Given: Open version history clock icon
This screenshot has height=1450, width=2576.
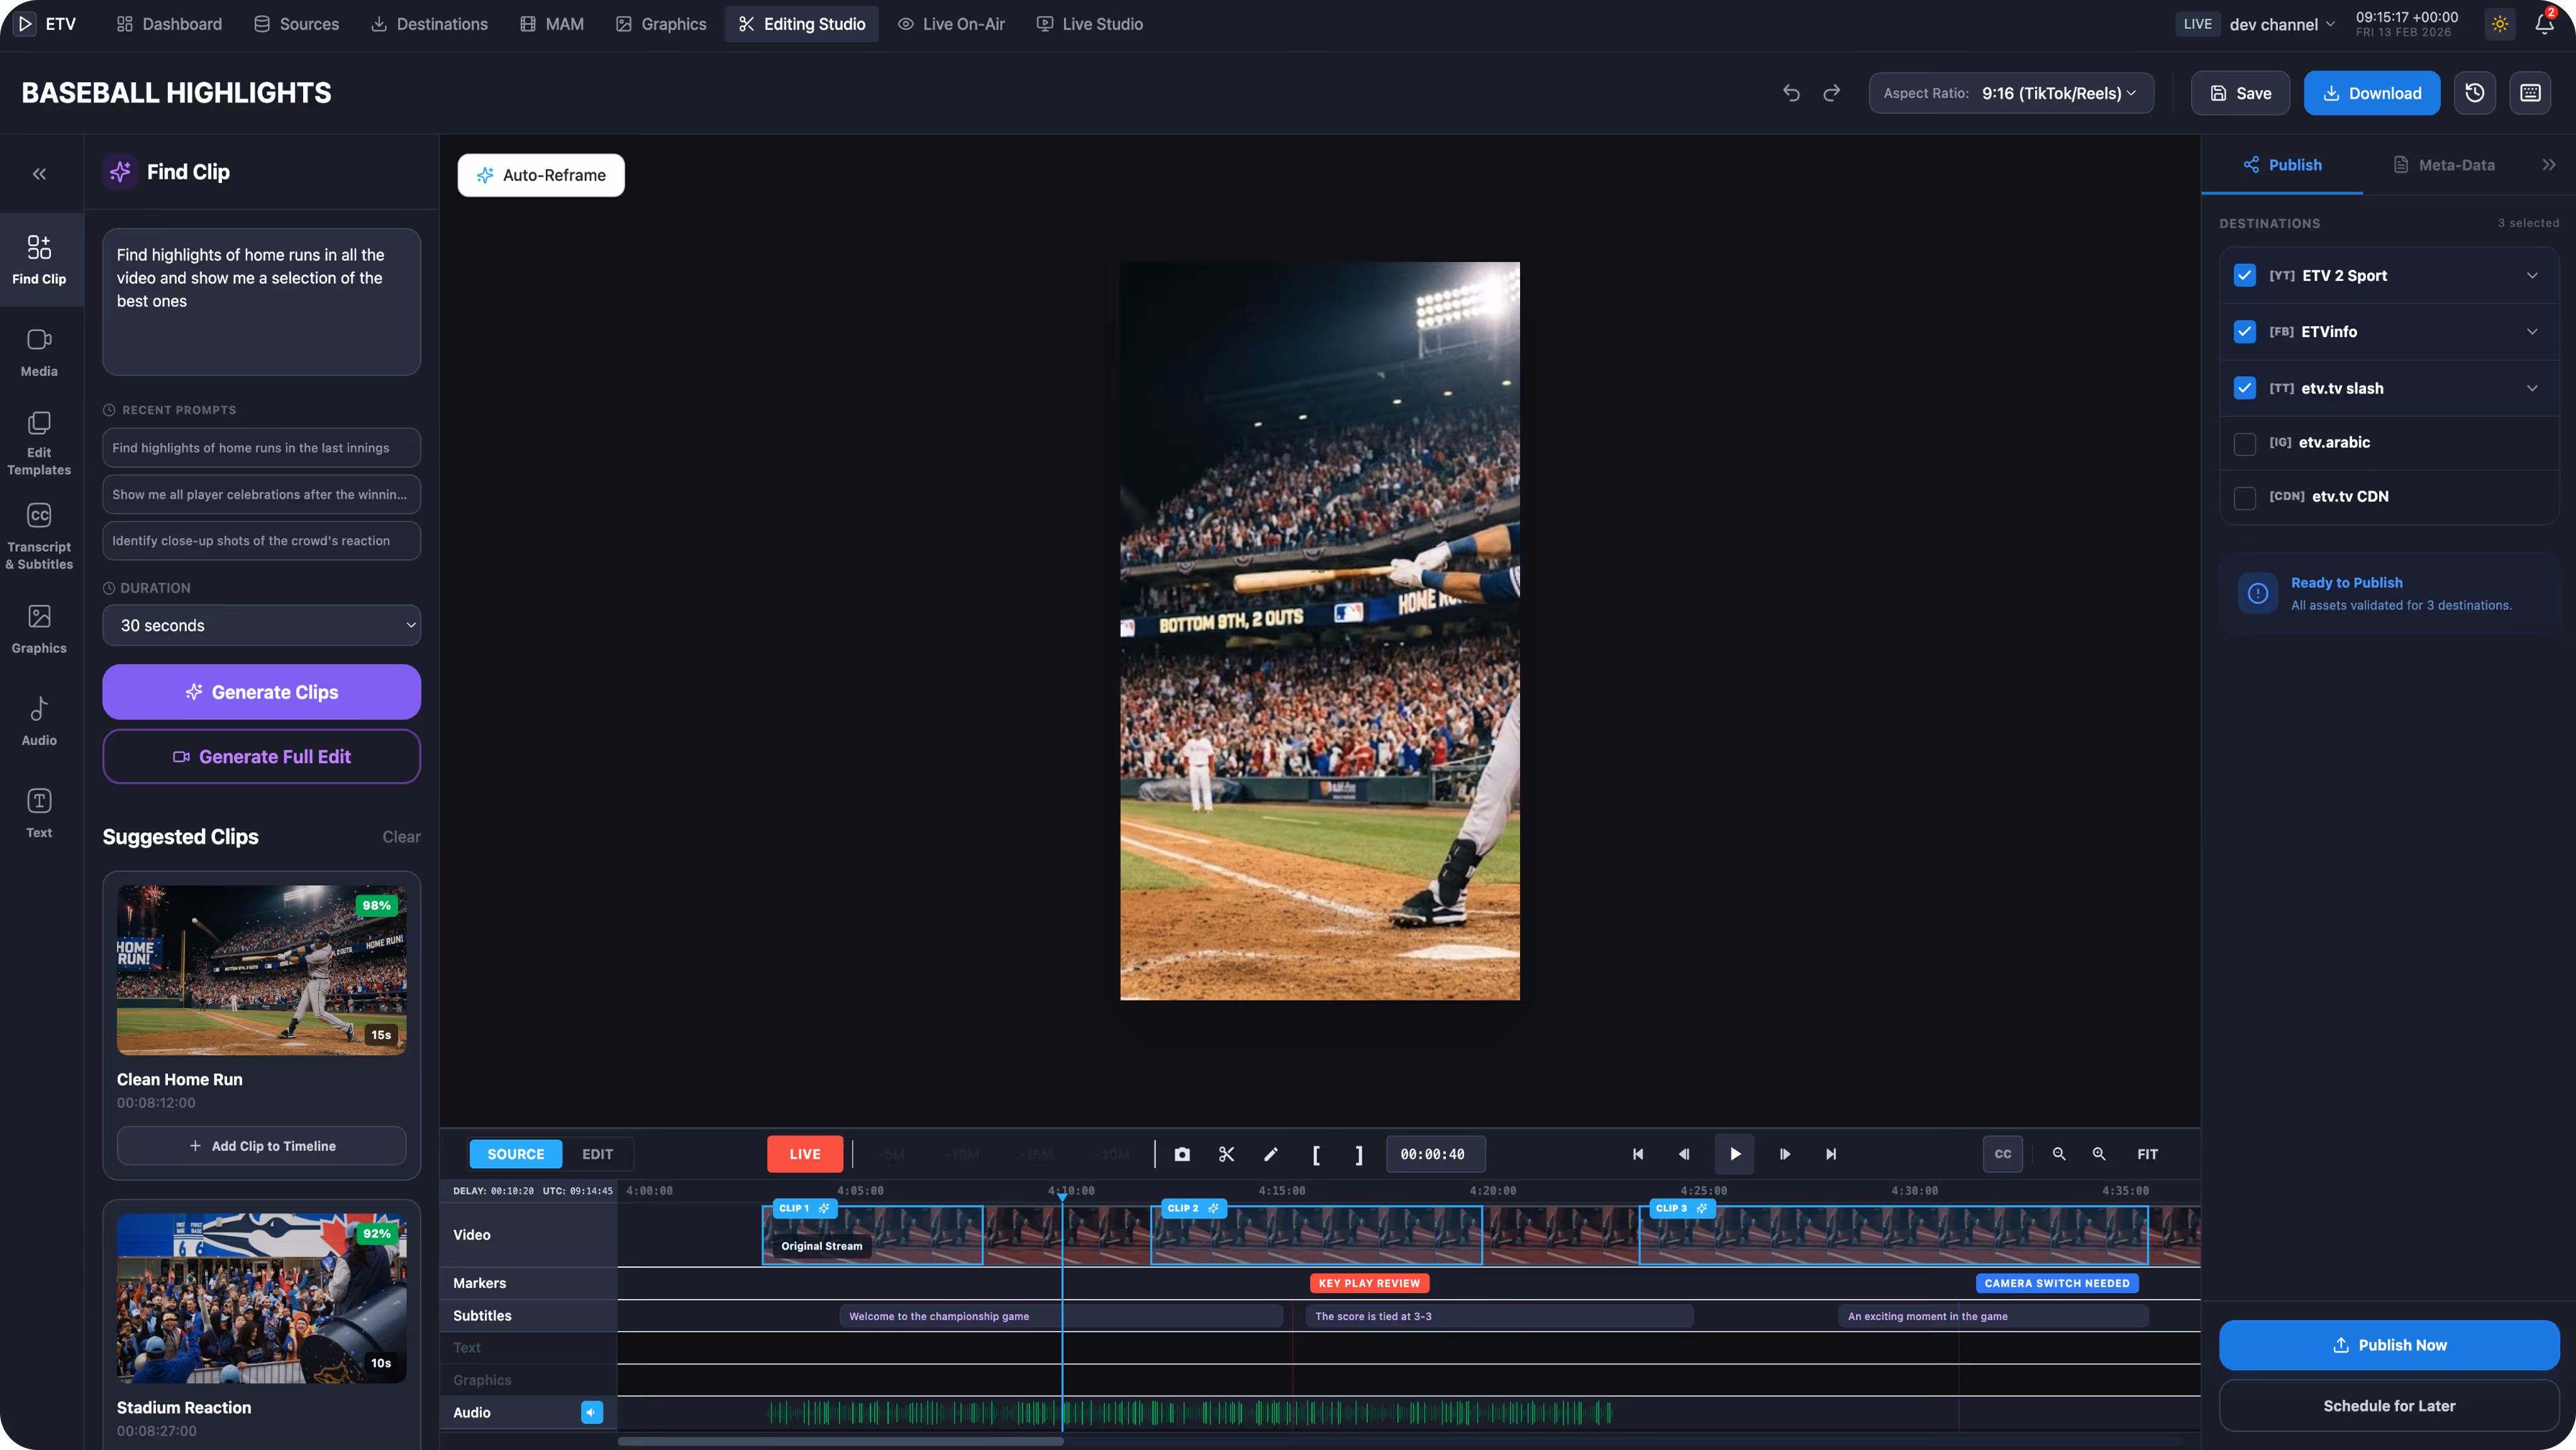Looking at the screenshot, I should point(2475,93).
